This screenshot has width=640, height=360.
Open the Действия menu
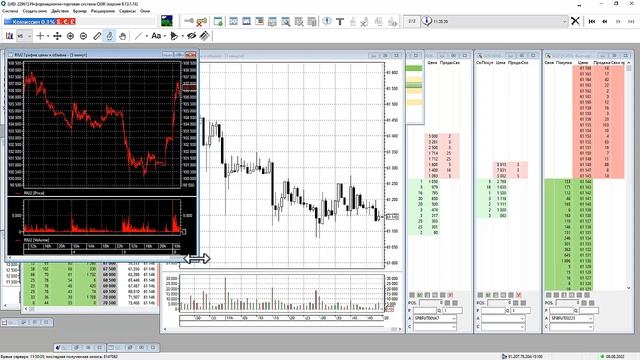point(60,11)
